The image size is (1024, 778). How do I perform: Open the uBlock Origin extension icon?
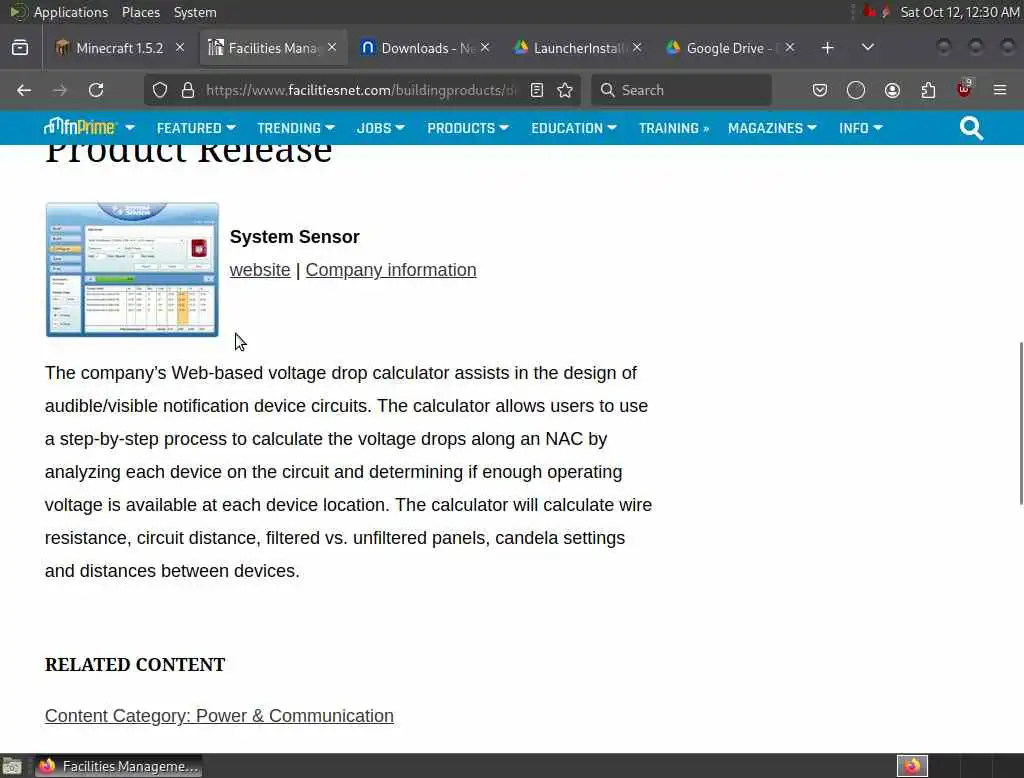[964, 89]
